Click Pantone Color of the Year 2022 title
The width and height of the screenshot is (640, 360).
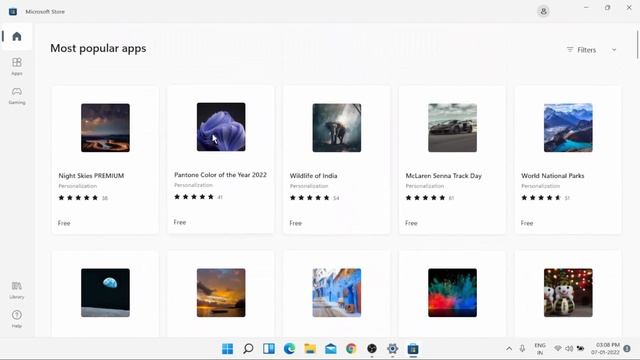point(220,175)
